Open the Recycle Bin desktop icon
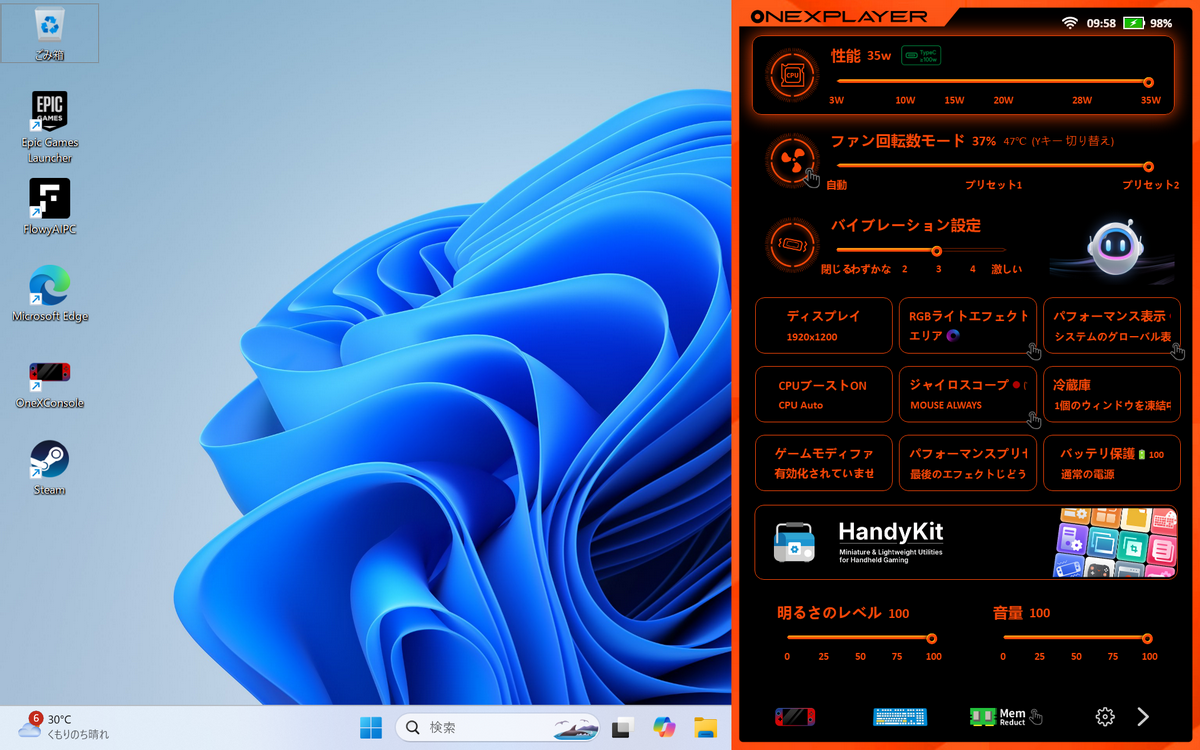 tap(49, 33)
